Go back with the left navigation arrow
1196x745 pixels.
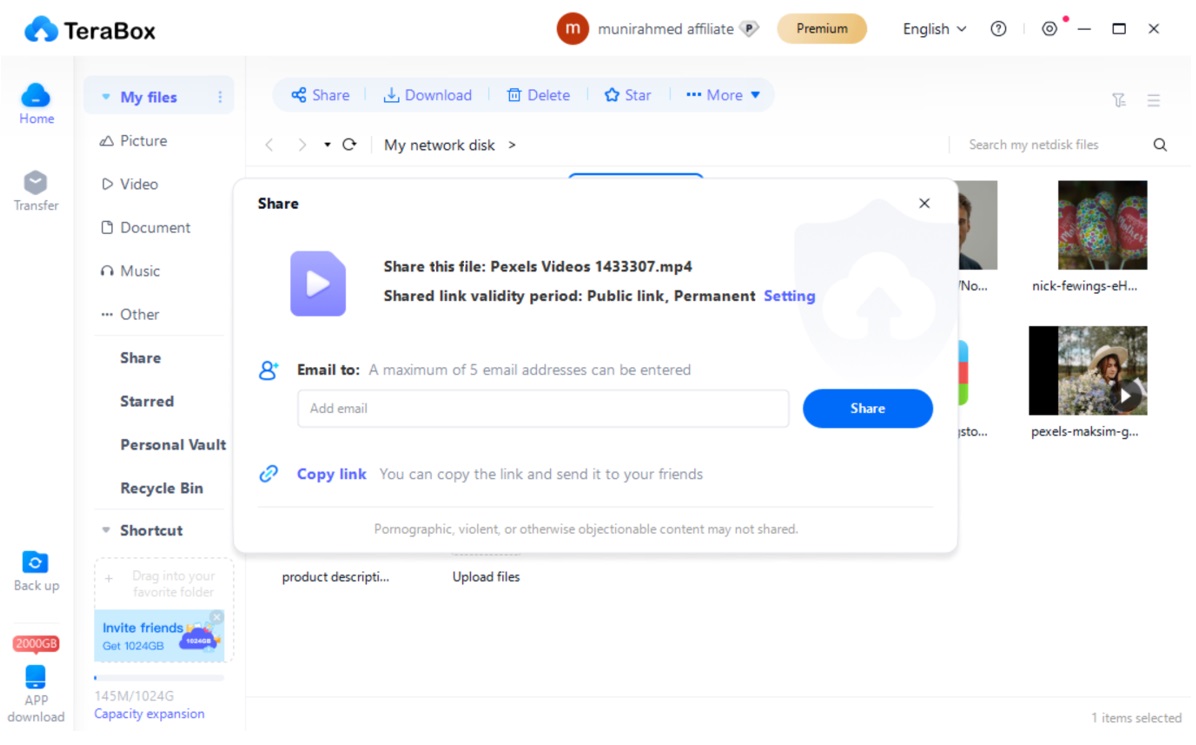(269, 145)
